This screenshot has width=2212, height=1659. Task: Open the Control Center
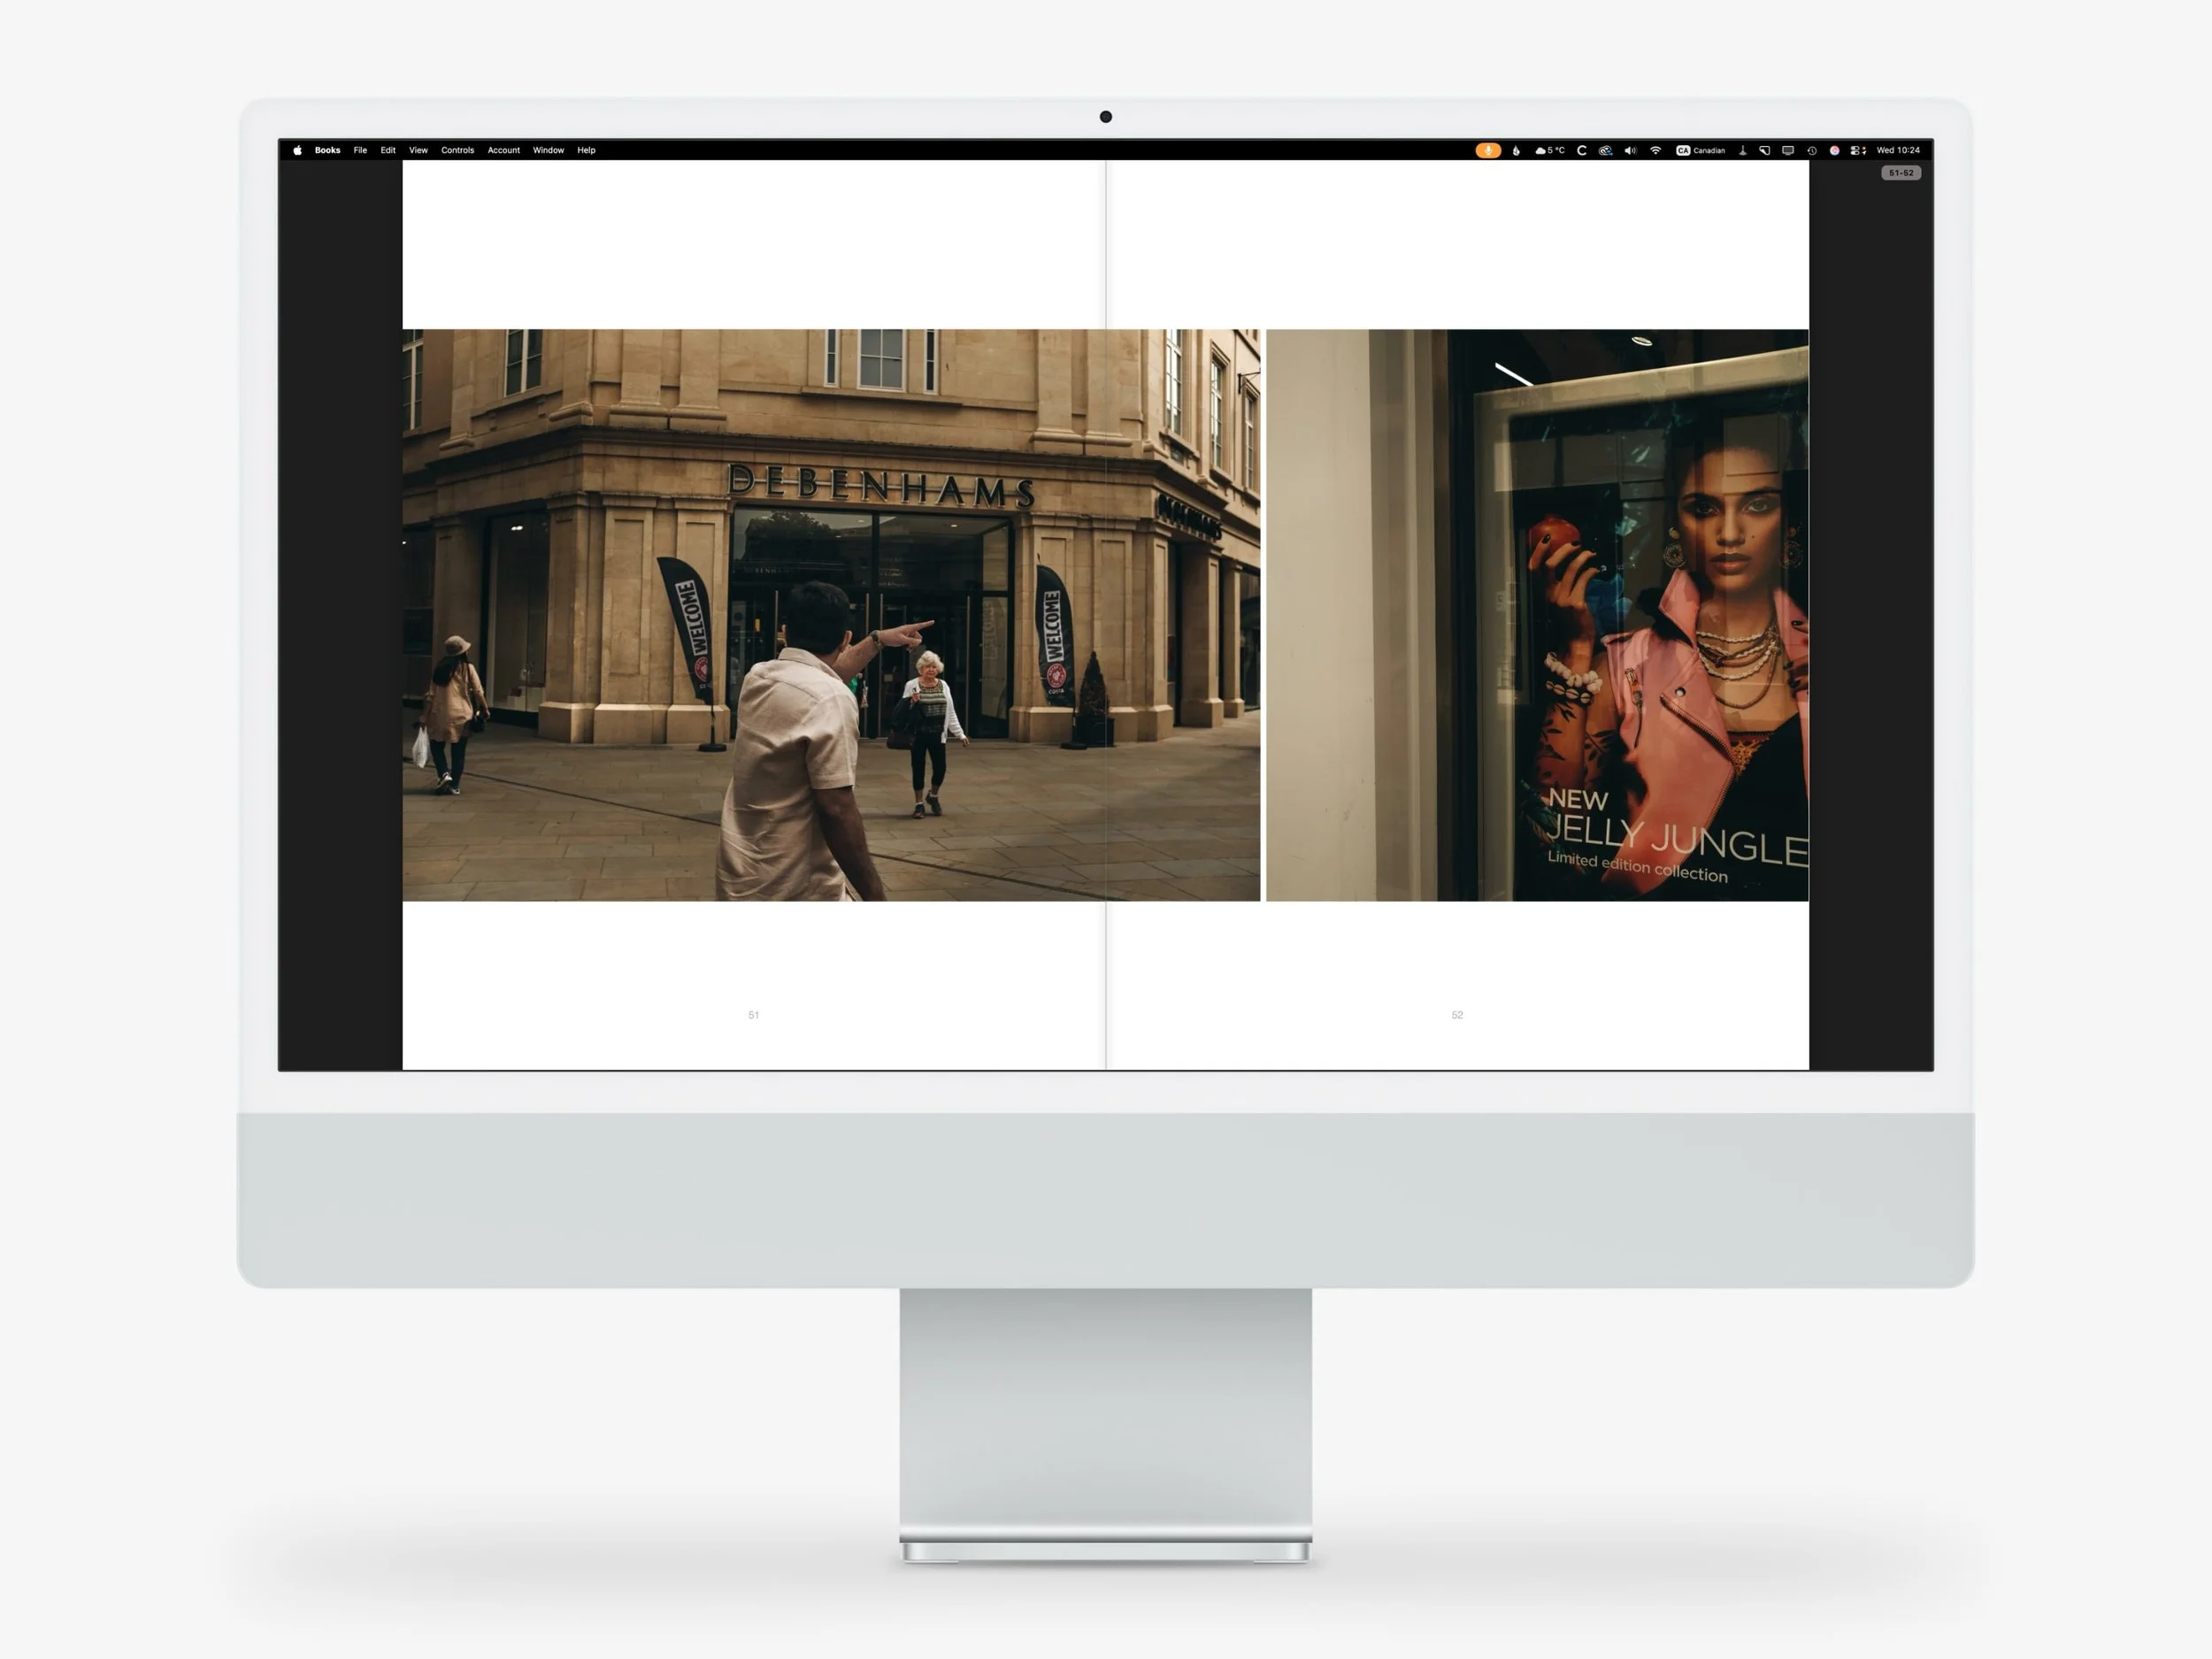pyautogui.click(x=1858, y=150)
